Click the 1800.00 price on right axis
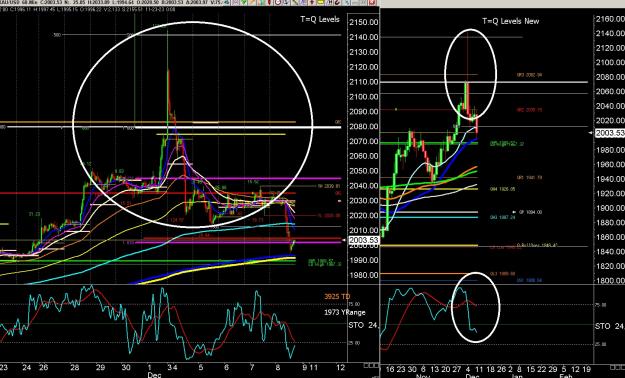This screenshot has height=378, width=625. click(x=610, y=281)
